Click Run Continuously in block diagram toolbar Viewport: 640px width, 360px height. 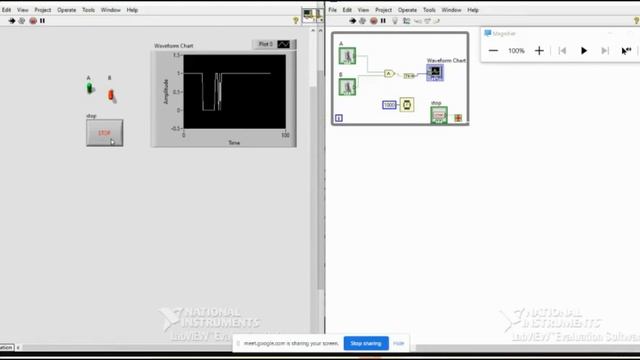pos(362,21)
